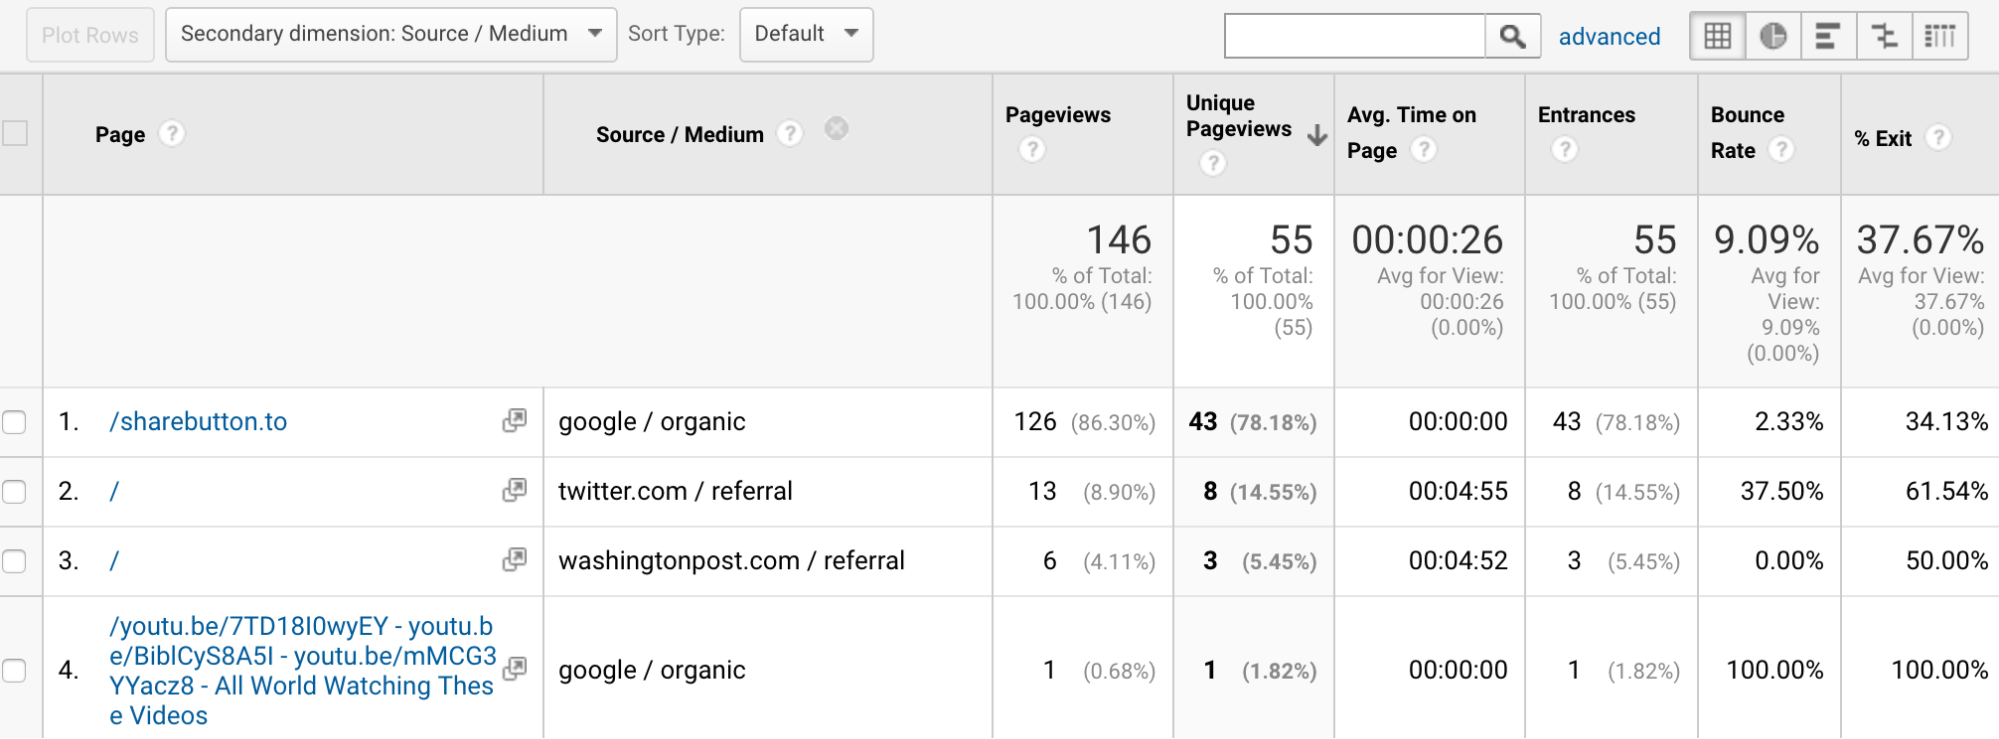Check the box for row 1 /sharebutton.to
This screenshot has height=739, width=1999.
(14, 422)
